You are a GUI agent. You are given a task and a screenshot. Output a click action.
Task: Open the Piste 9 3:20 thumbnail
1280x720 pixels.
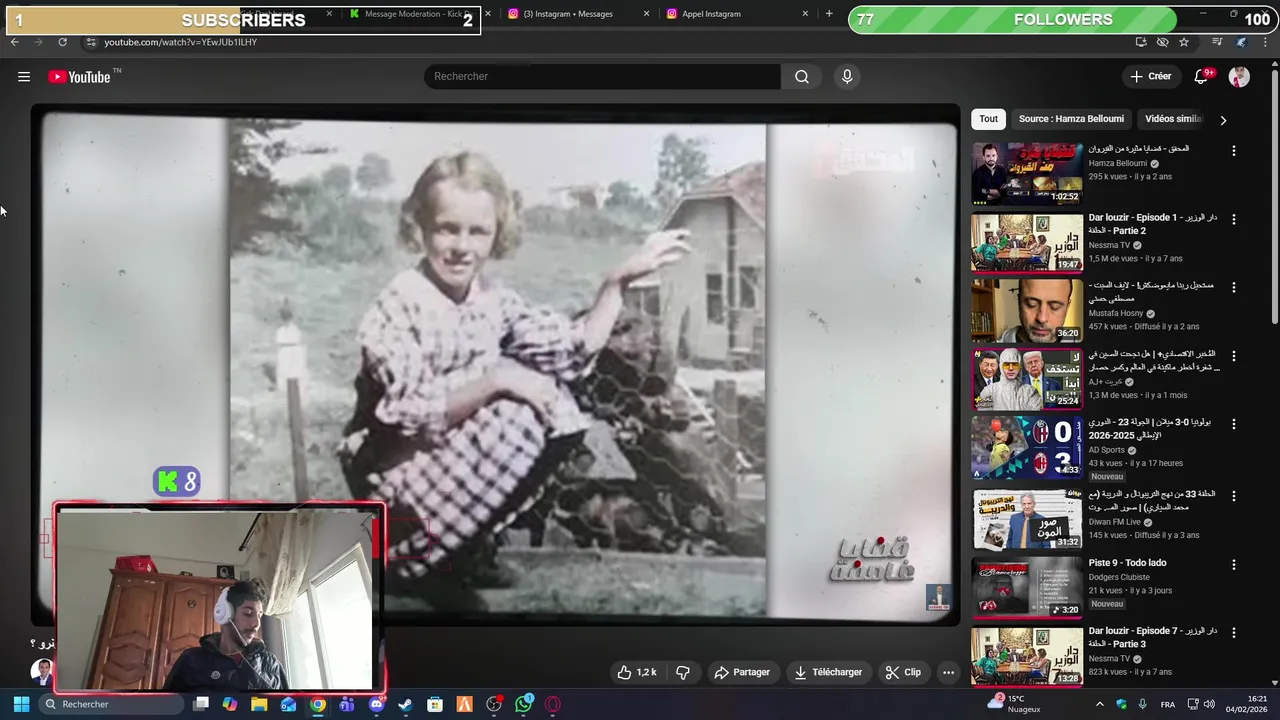pyautogui.click(x=1027, y=587)
